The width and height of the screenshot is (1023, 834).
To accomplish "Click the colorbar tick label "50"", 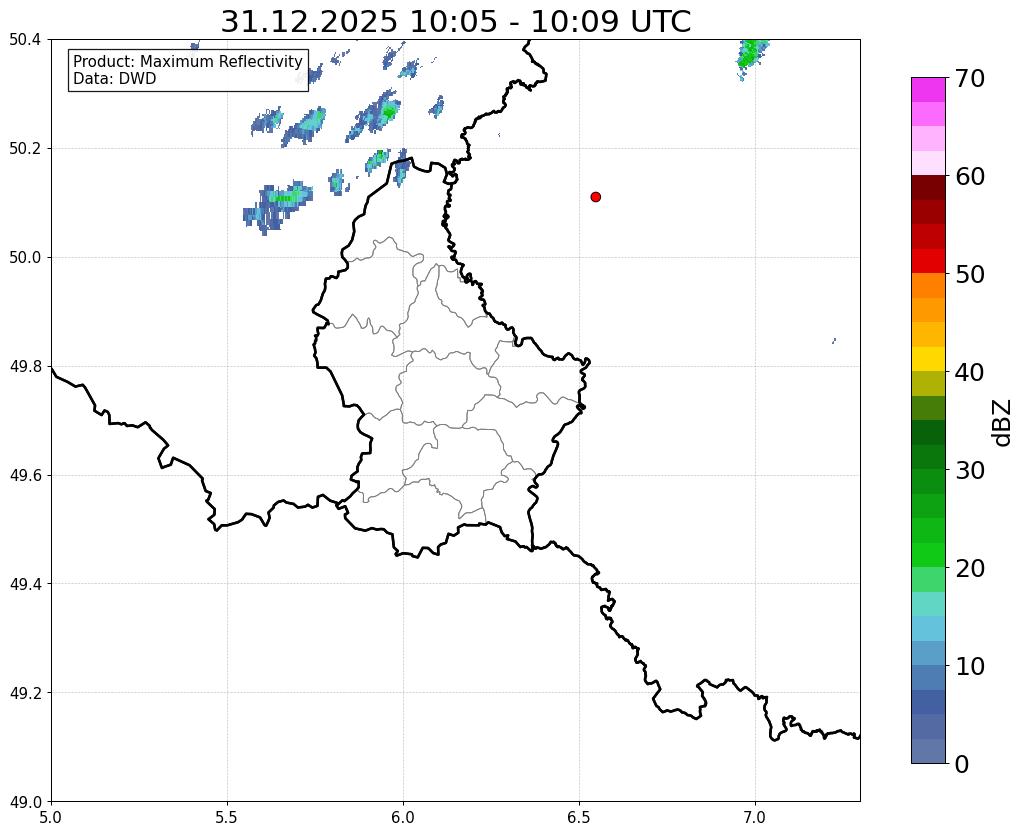I will 970,274.
